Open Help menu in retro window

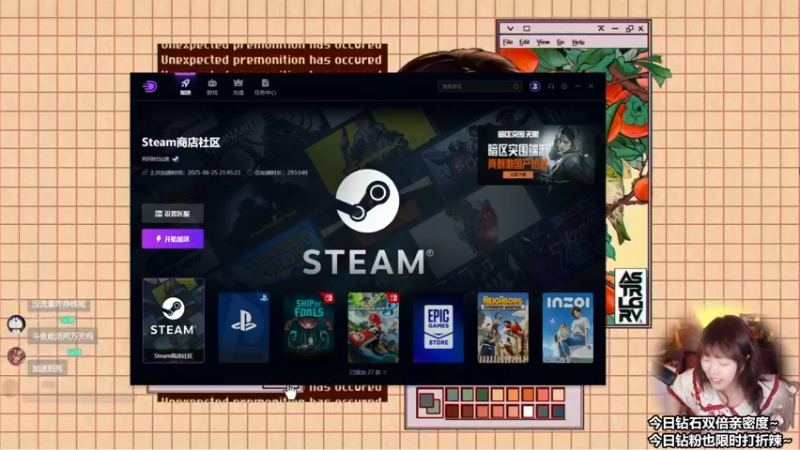pos(578,42)
